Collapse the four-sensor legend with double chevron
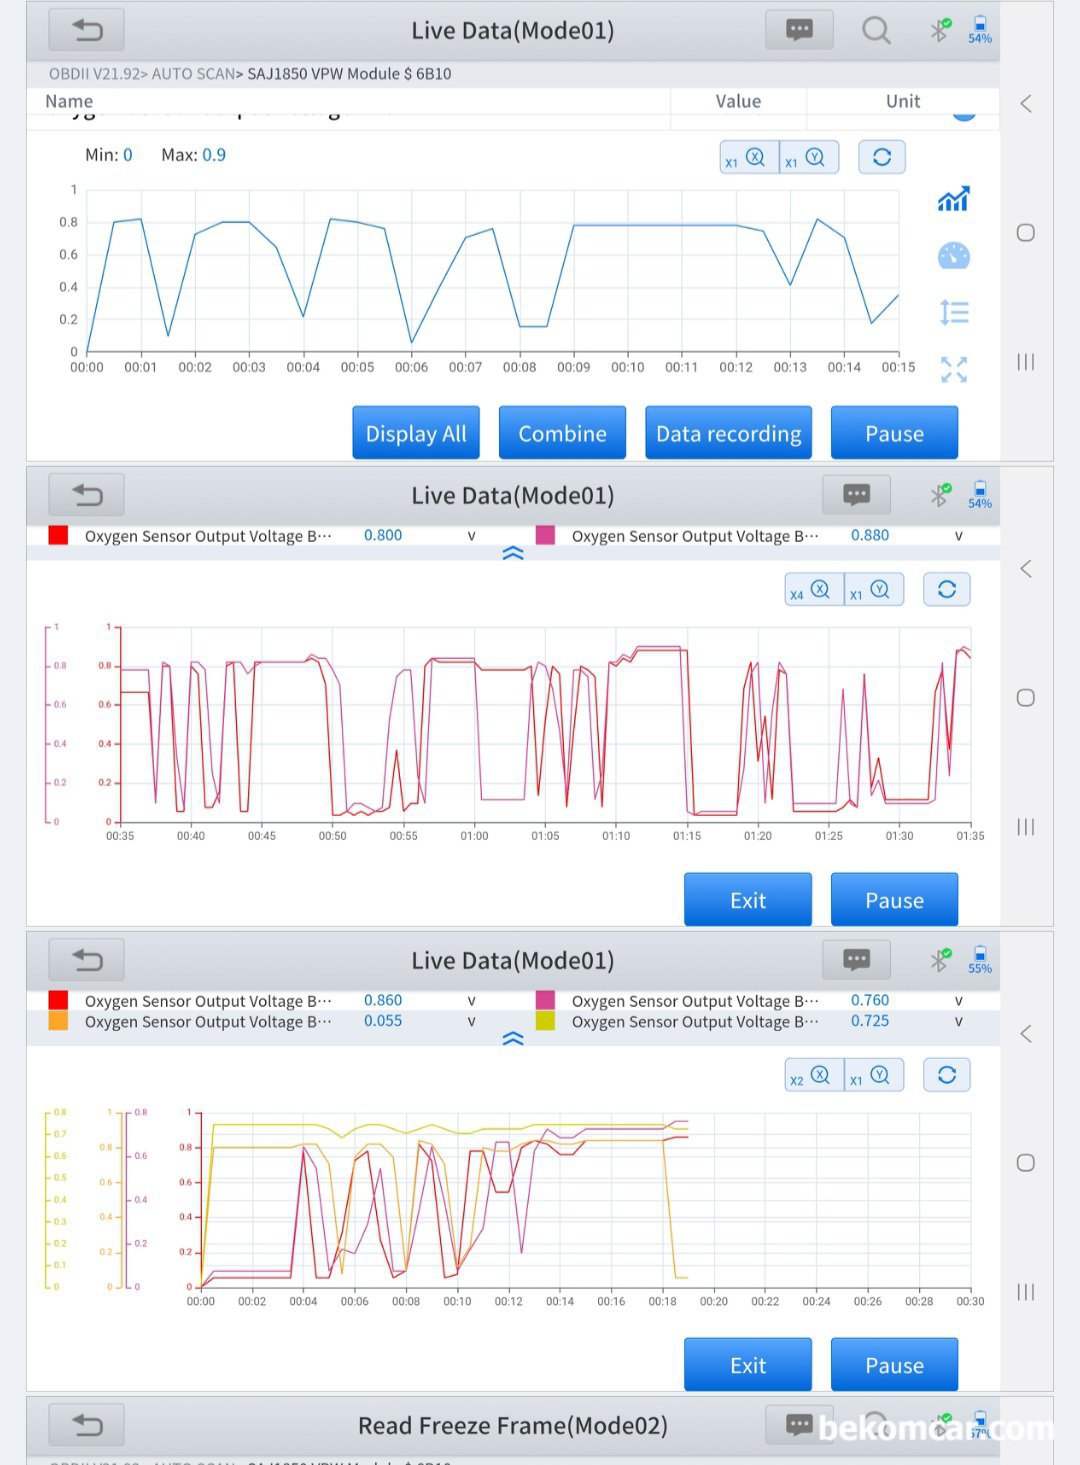Viewport: 1080px width, 1465px height. coord(513,1039)
